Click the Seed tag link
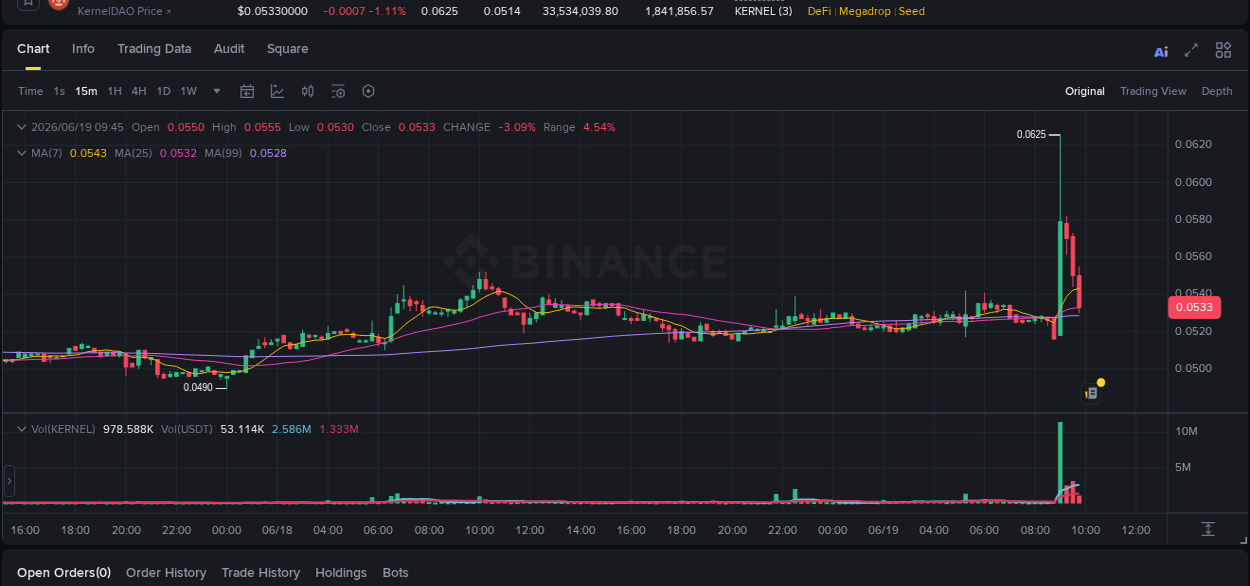The width and height of the screenshot is (1250, 586). [912, 11]
